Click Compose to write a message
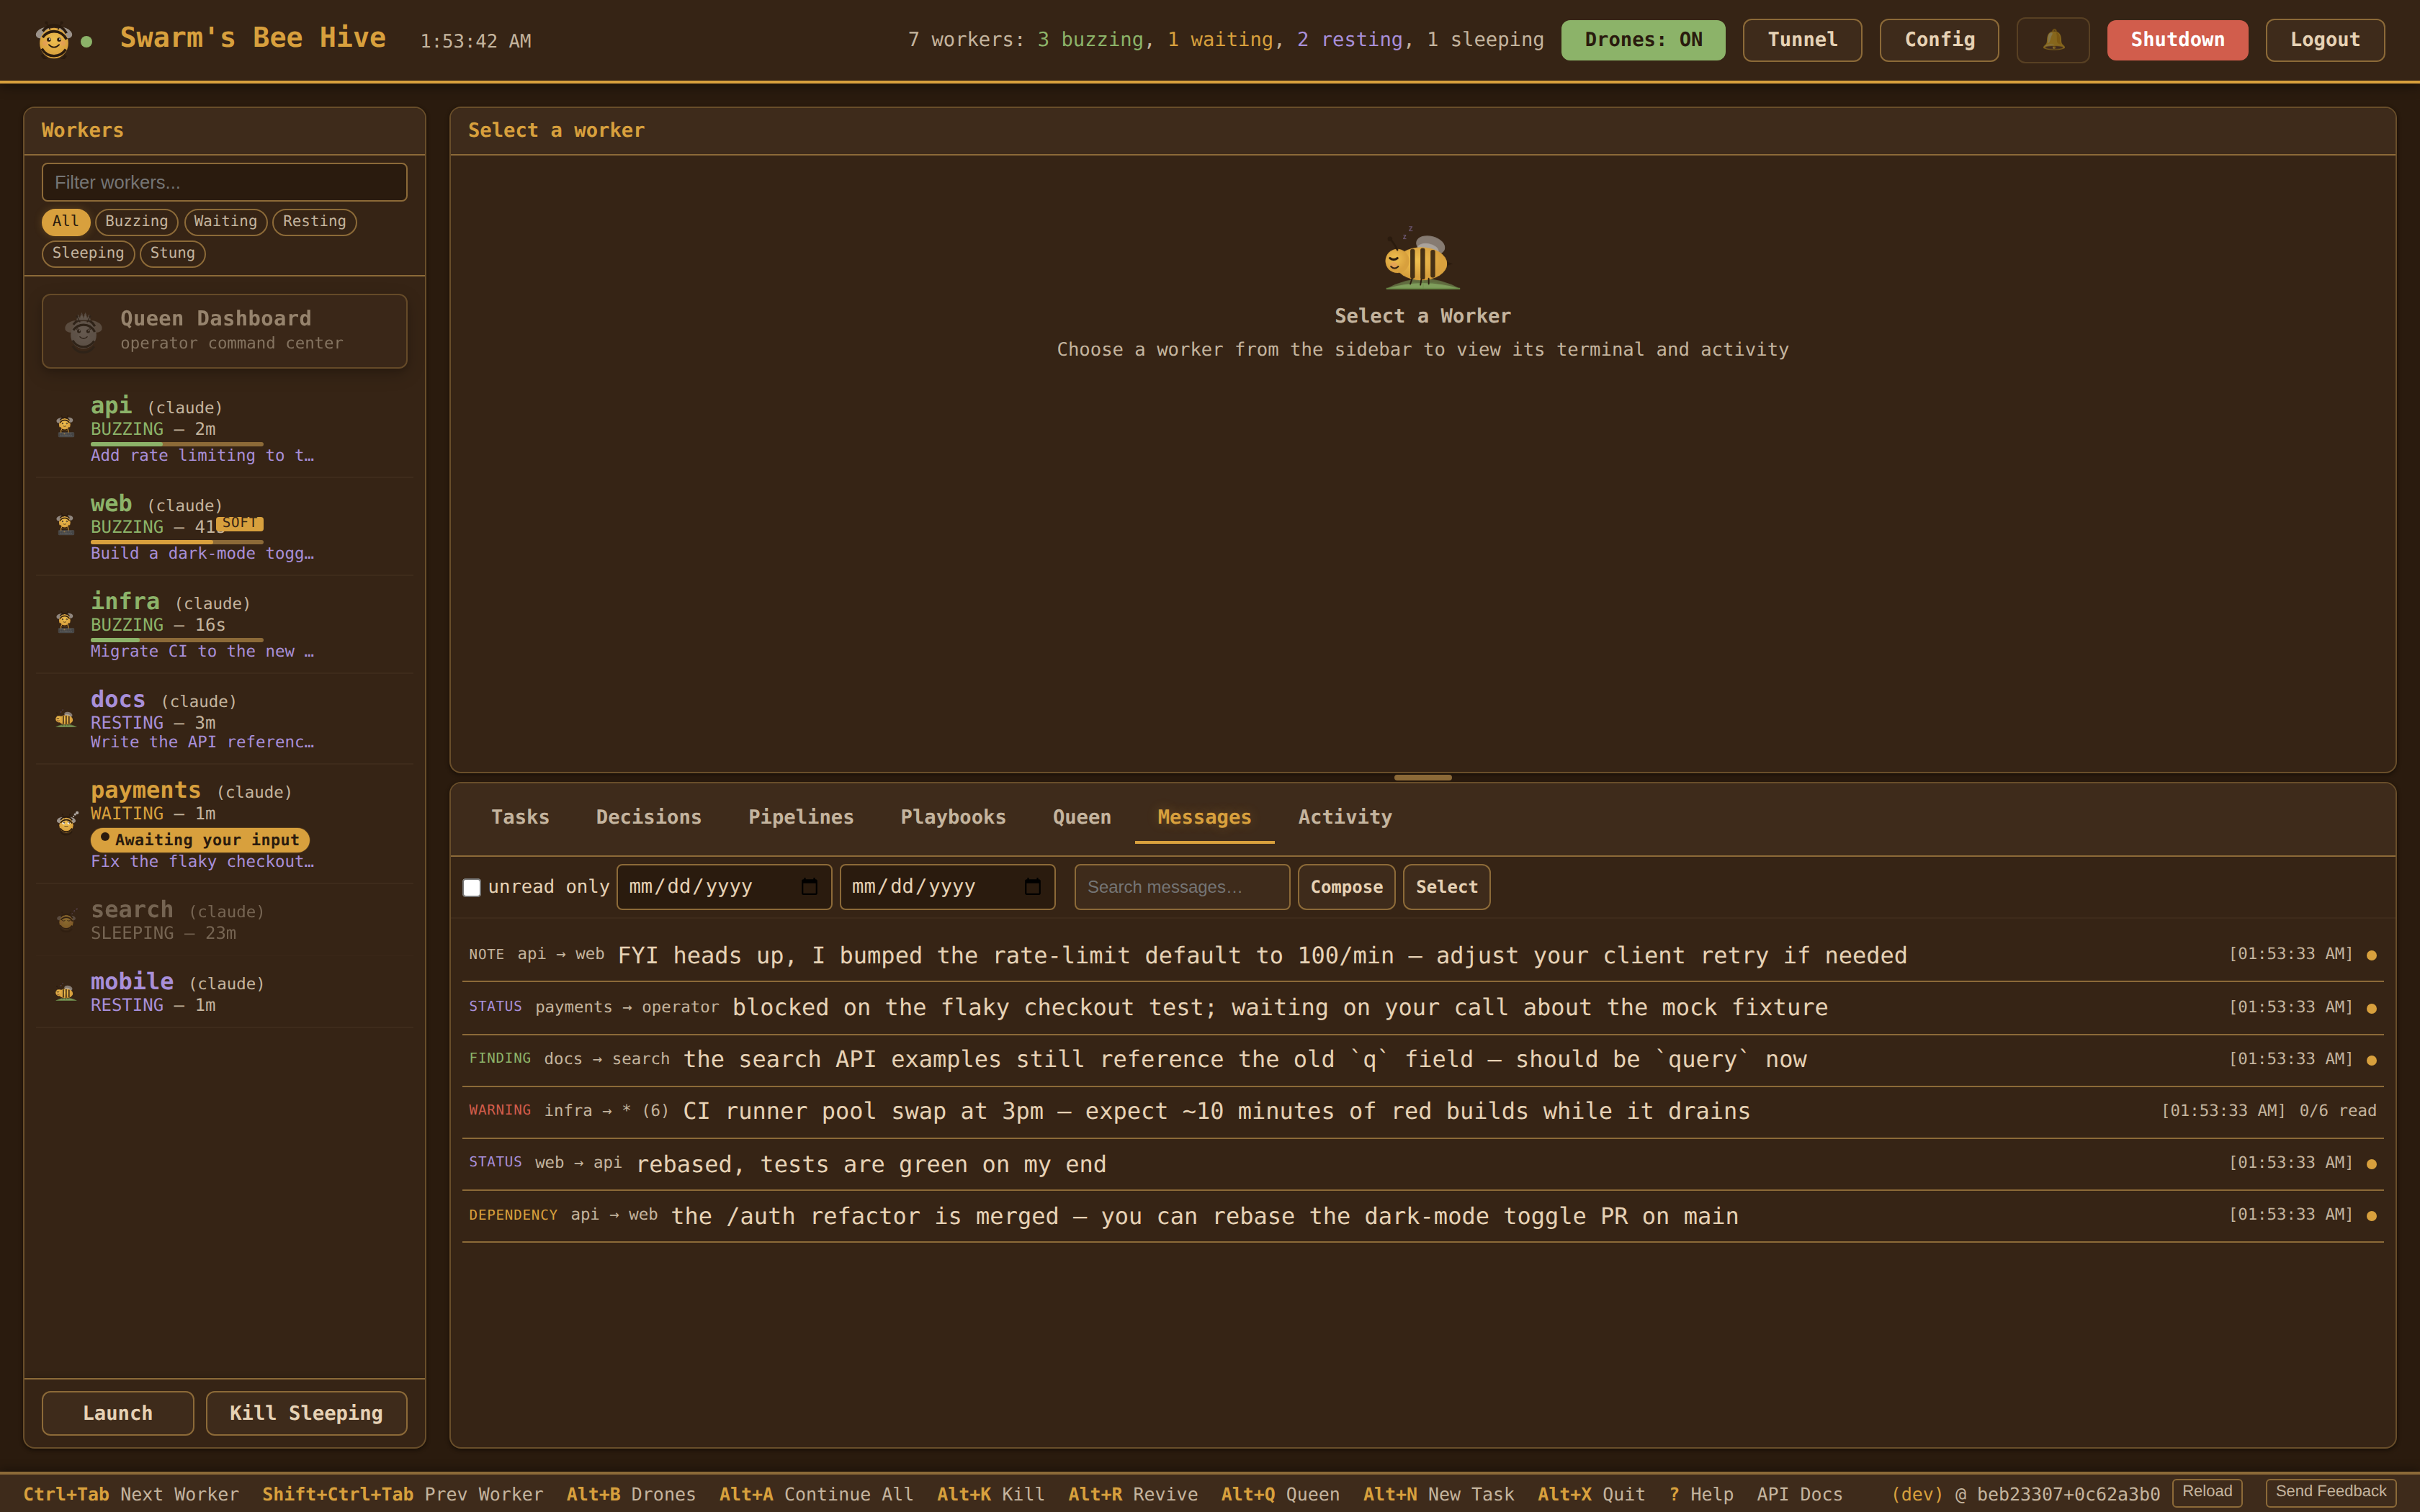The image size is (2420, 1512). 1346,887
